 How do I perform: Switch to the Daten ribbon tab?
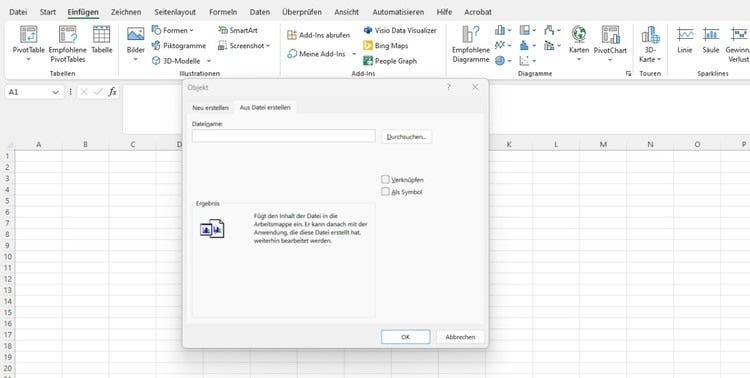click(260, 12)
